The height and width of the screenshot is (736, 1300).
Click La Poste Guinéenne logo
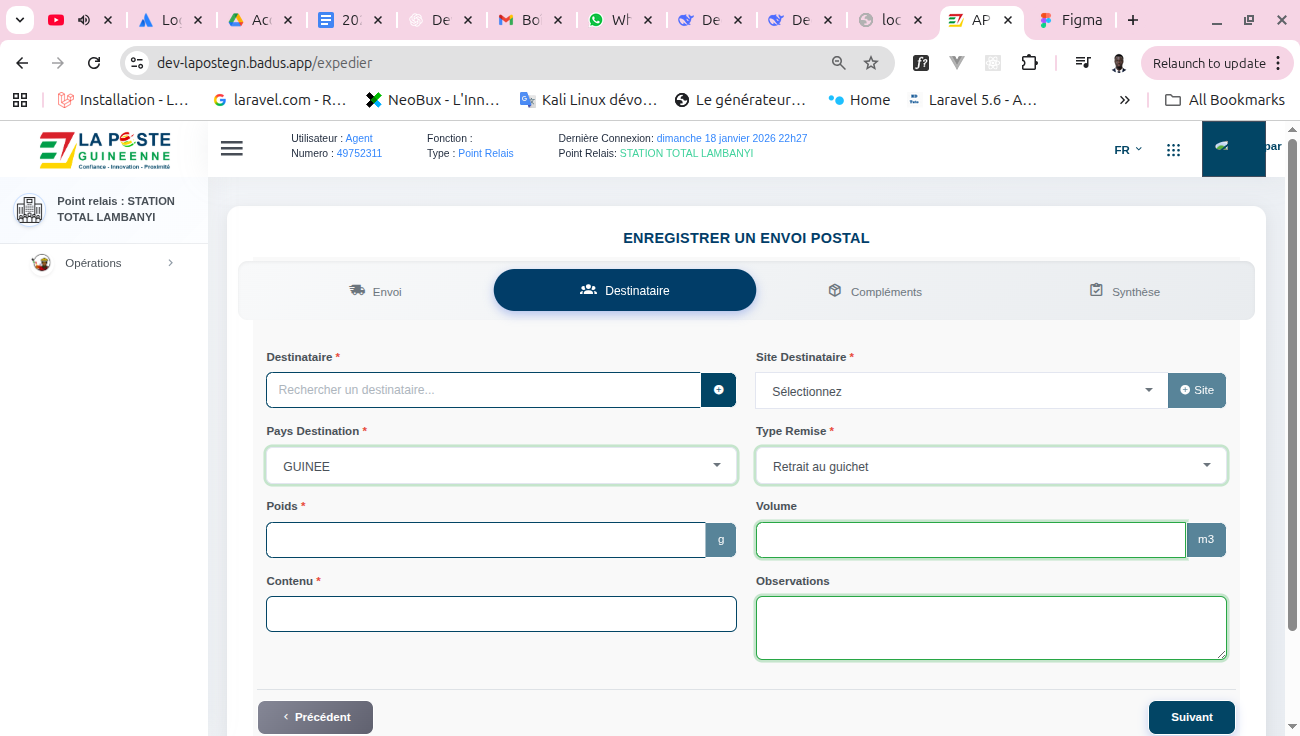(x=105, y=150)
